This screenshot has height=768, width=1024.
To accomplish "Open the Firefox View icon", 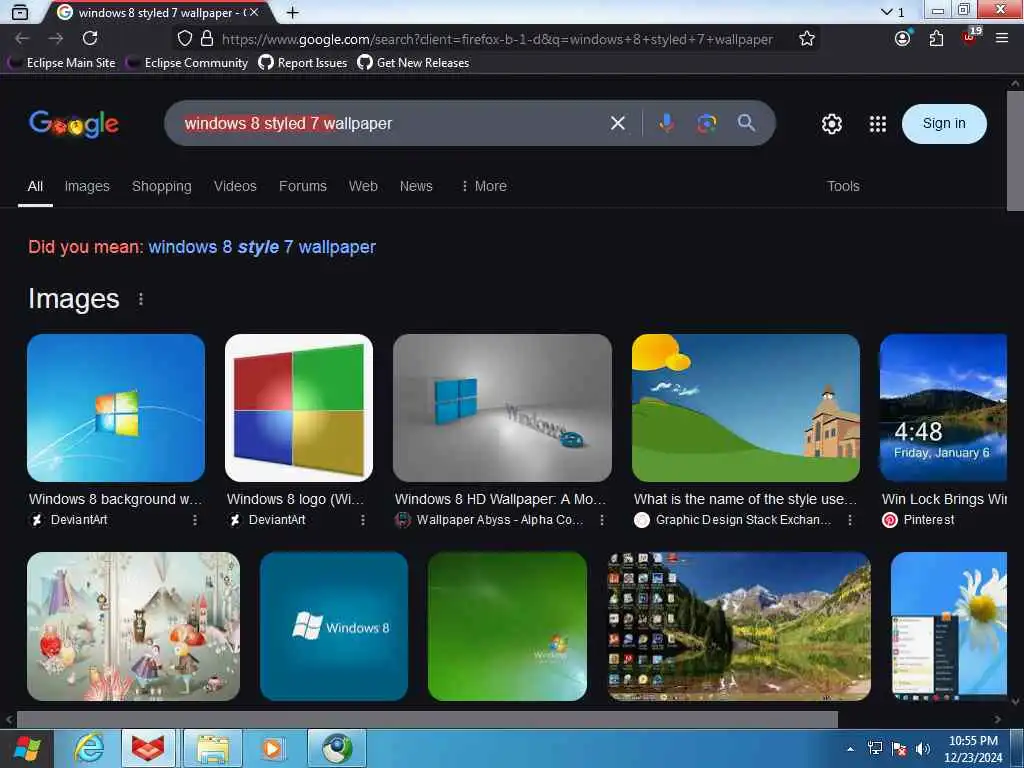I will tap(20, 12).
